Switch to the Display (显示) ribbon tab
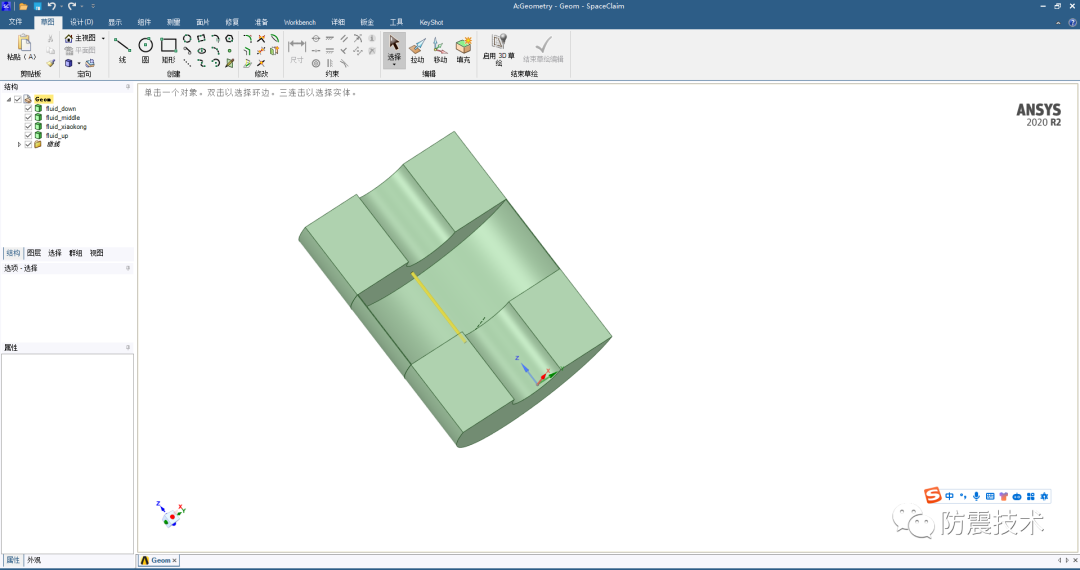This screenshot has height=570, width=1080. pos(115,22)
